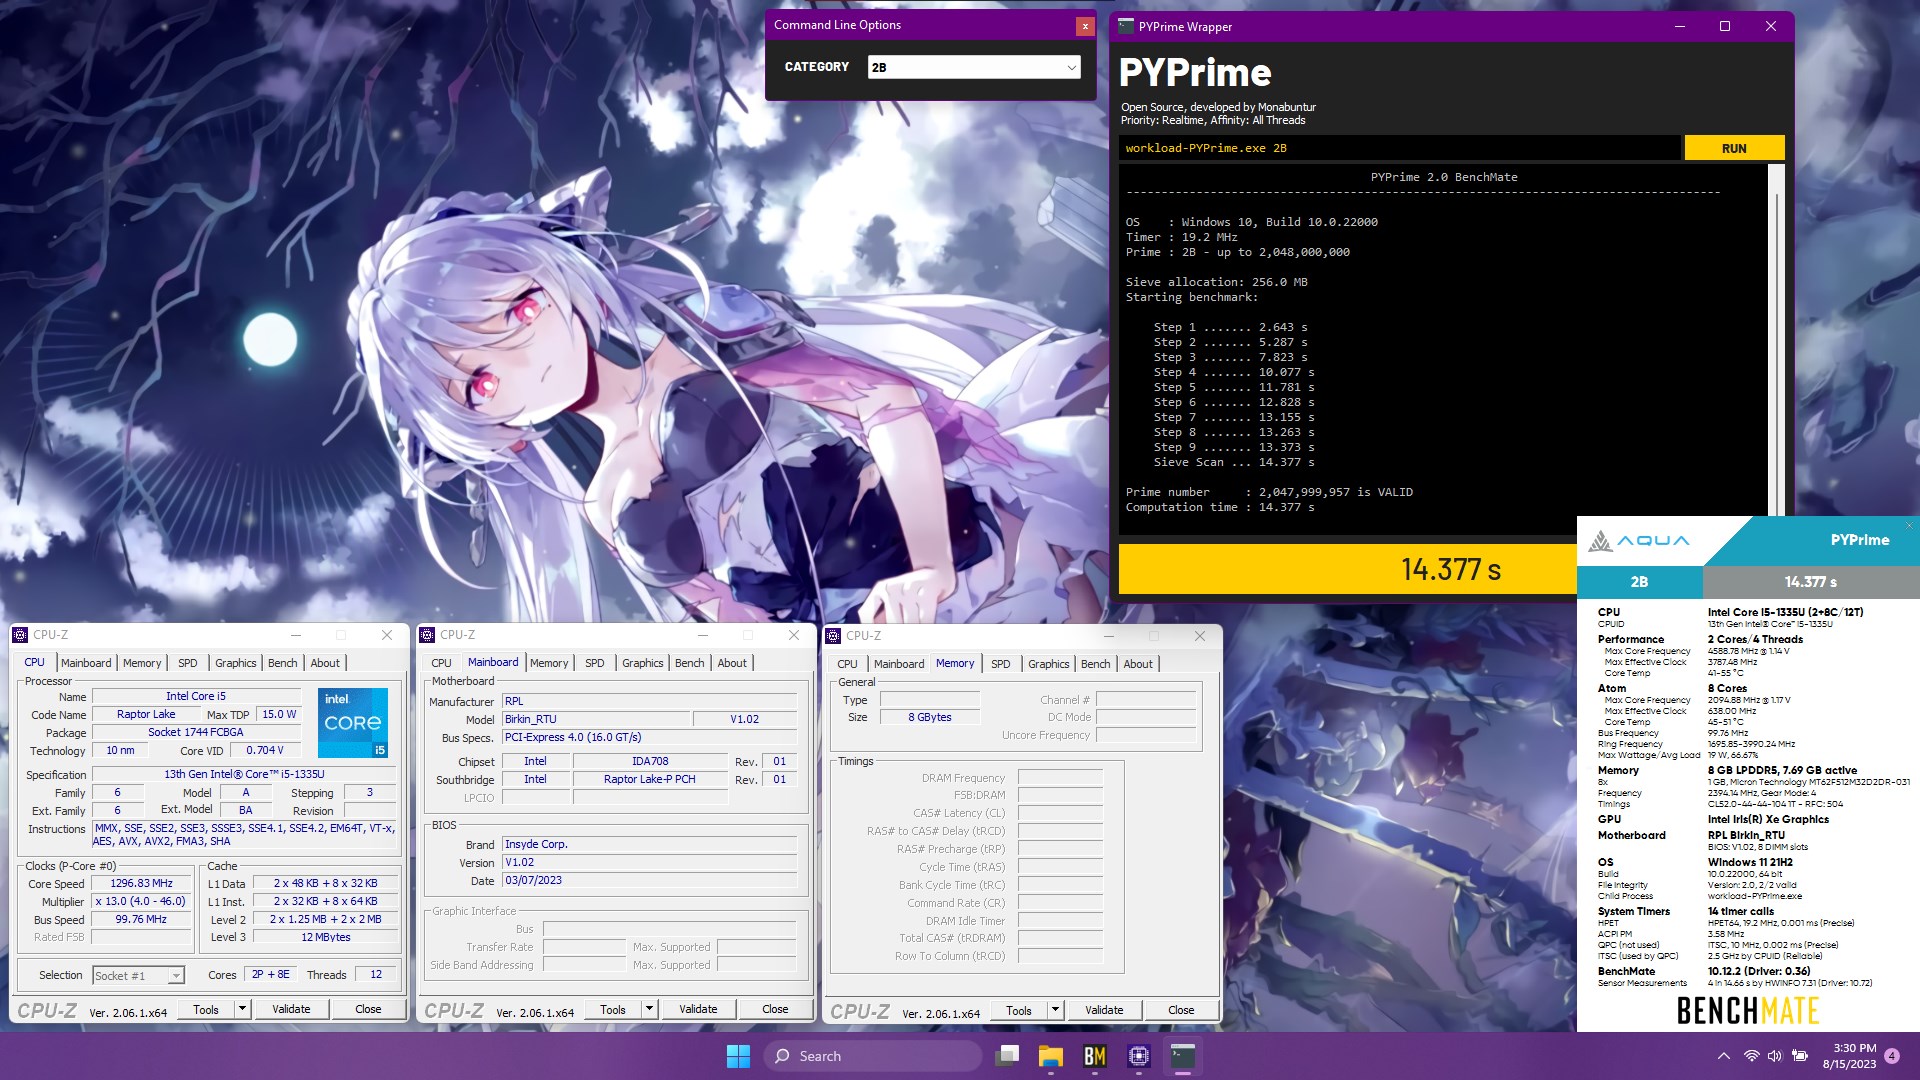Click Close button in first CPU-Z window
The height and width of the screenshot is (1080, 1920).
pyautogui.click(x=368, y=1009)
